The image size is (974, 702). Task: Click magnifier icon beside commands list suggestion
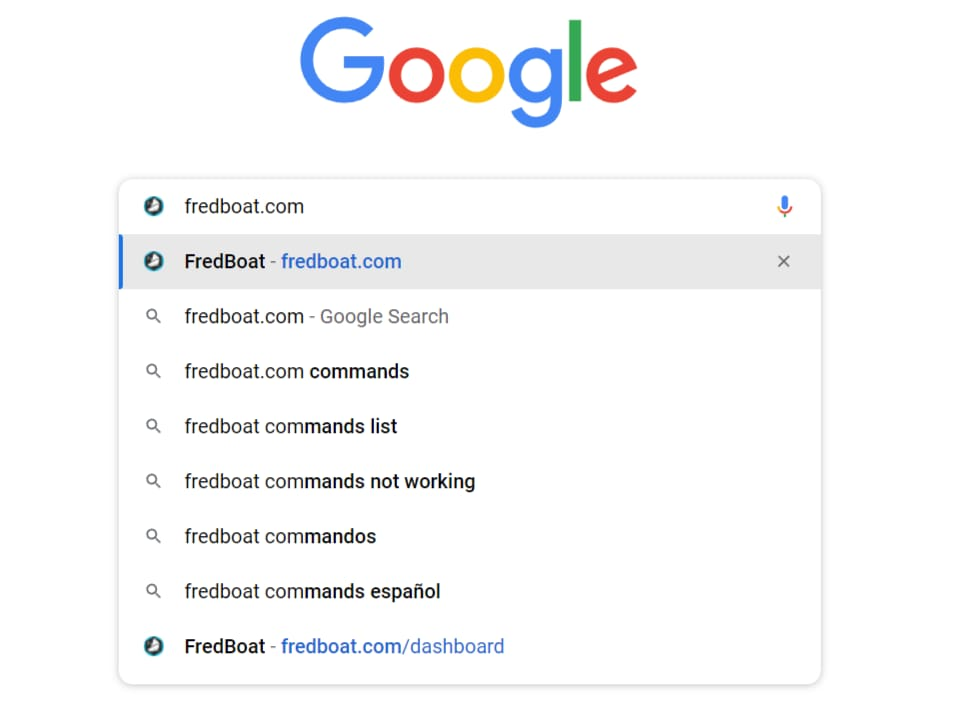point(153,426)
